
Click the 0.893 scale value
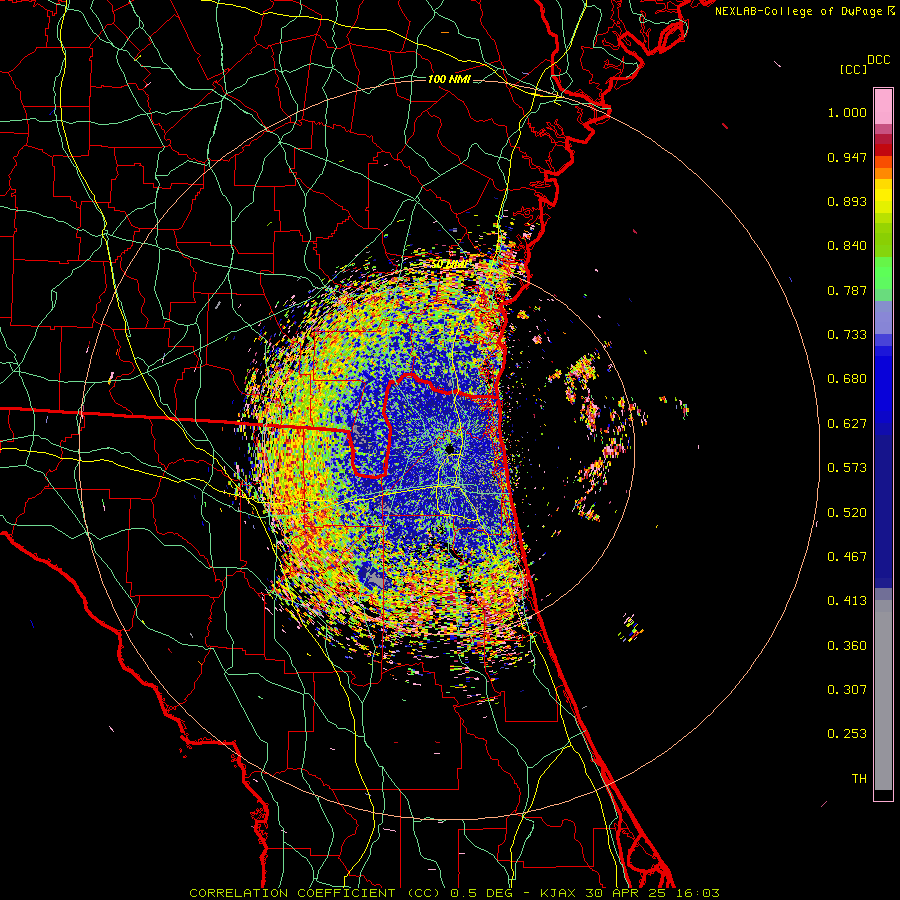(847, 201)
